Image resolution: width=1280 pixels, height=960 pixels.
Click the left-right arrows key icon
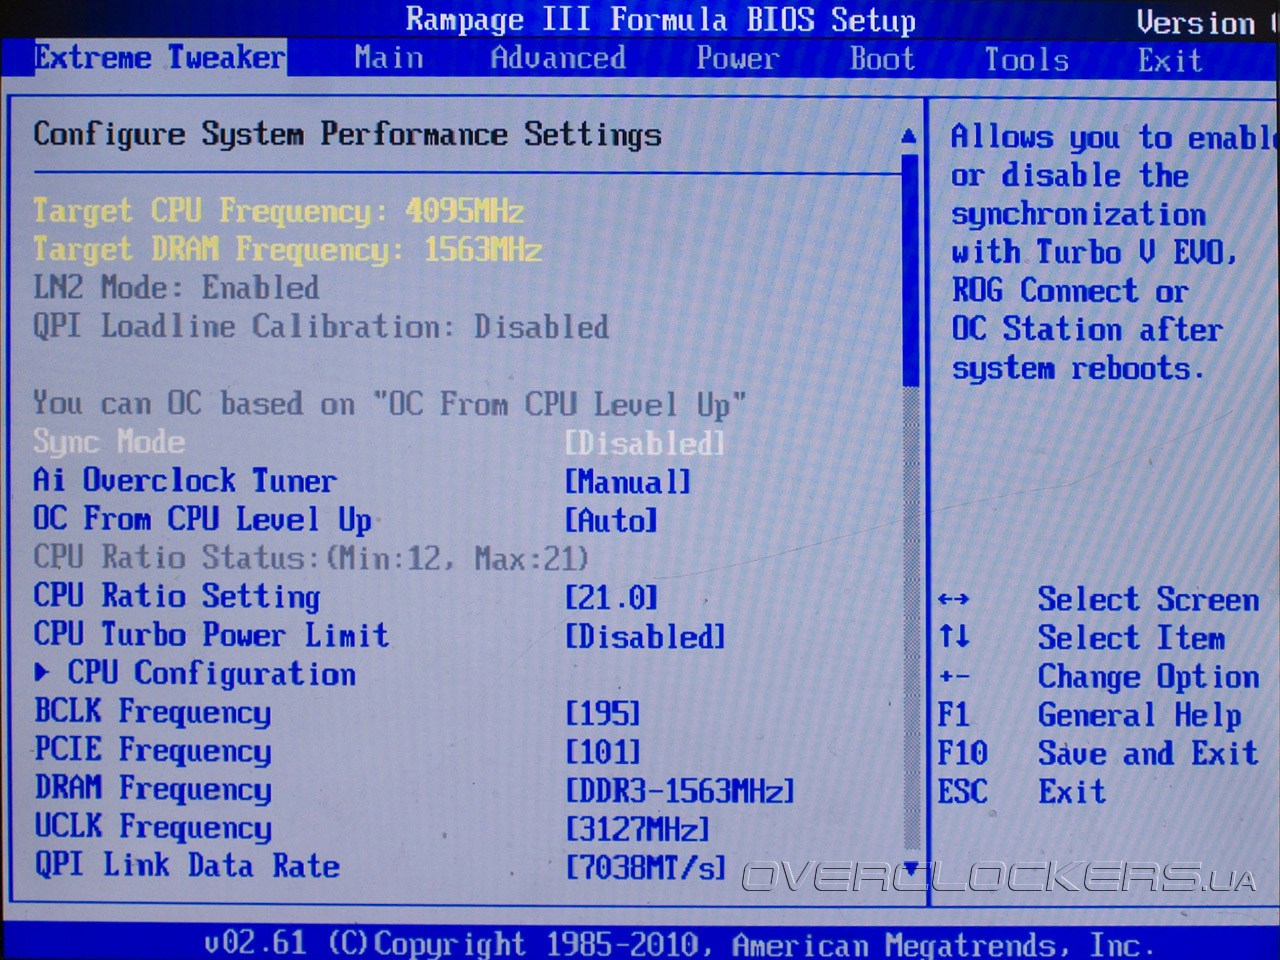[x=953, y=600]
